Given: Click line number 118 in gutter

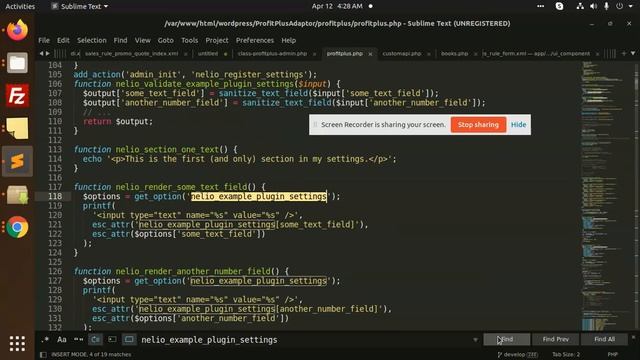Looking at the screenshot, I should pyautogui.click(x=55, y=196).
